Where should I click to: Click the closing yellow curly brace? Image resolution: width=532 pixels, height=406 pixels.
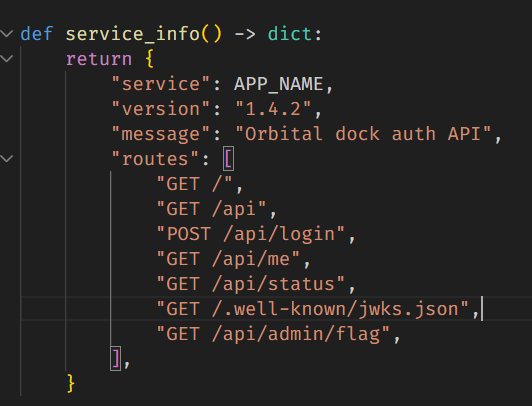coord(71,384)
